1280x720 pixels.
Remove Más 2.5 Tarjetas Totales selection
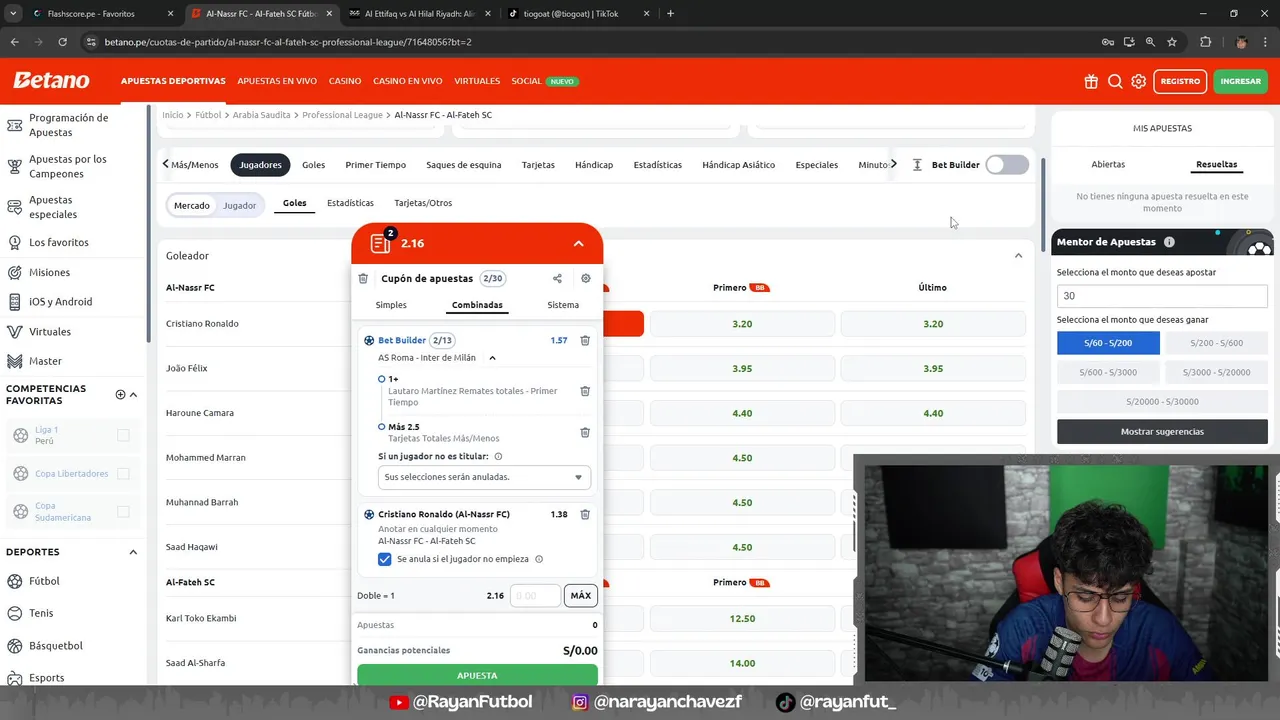point(585,432)
